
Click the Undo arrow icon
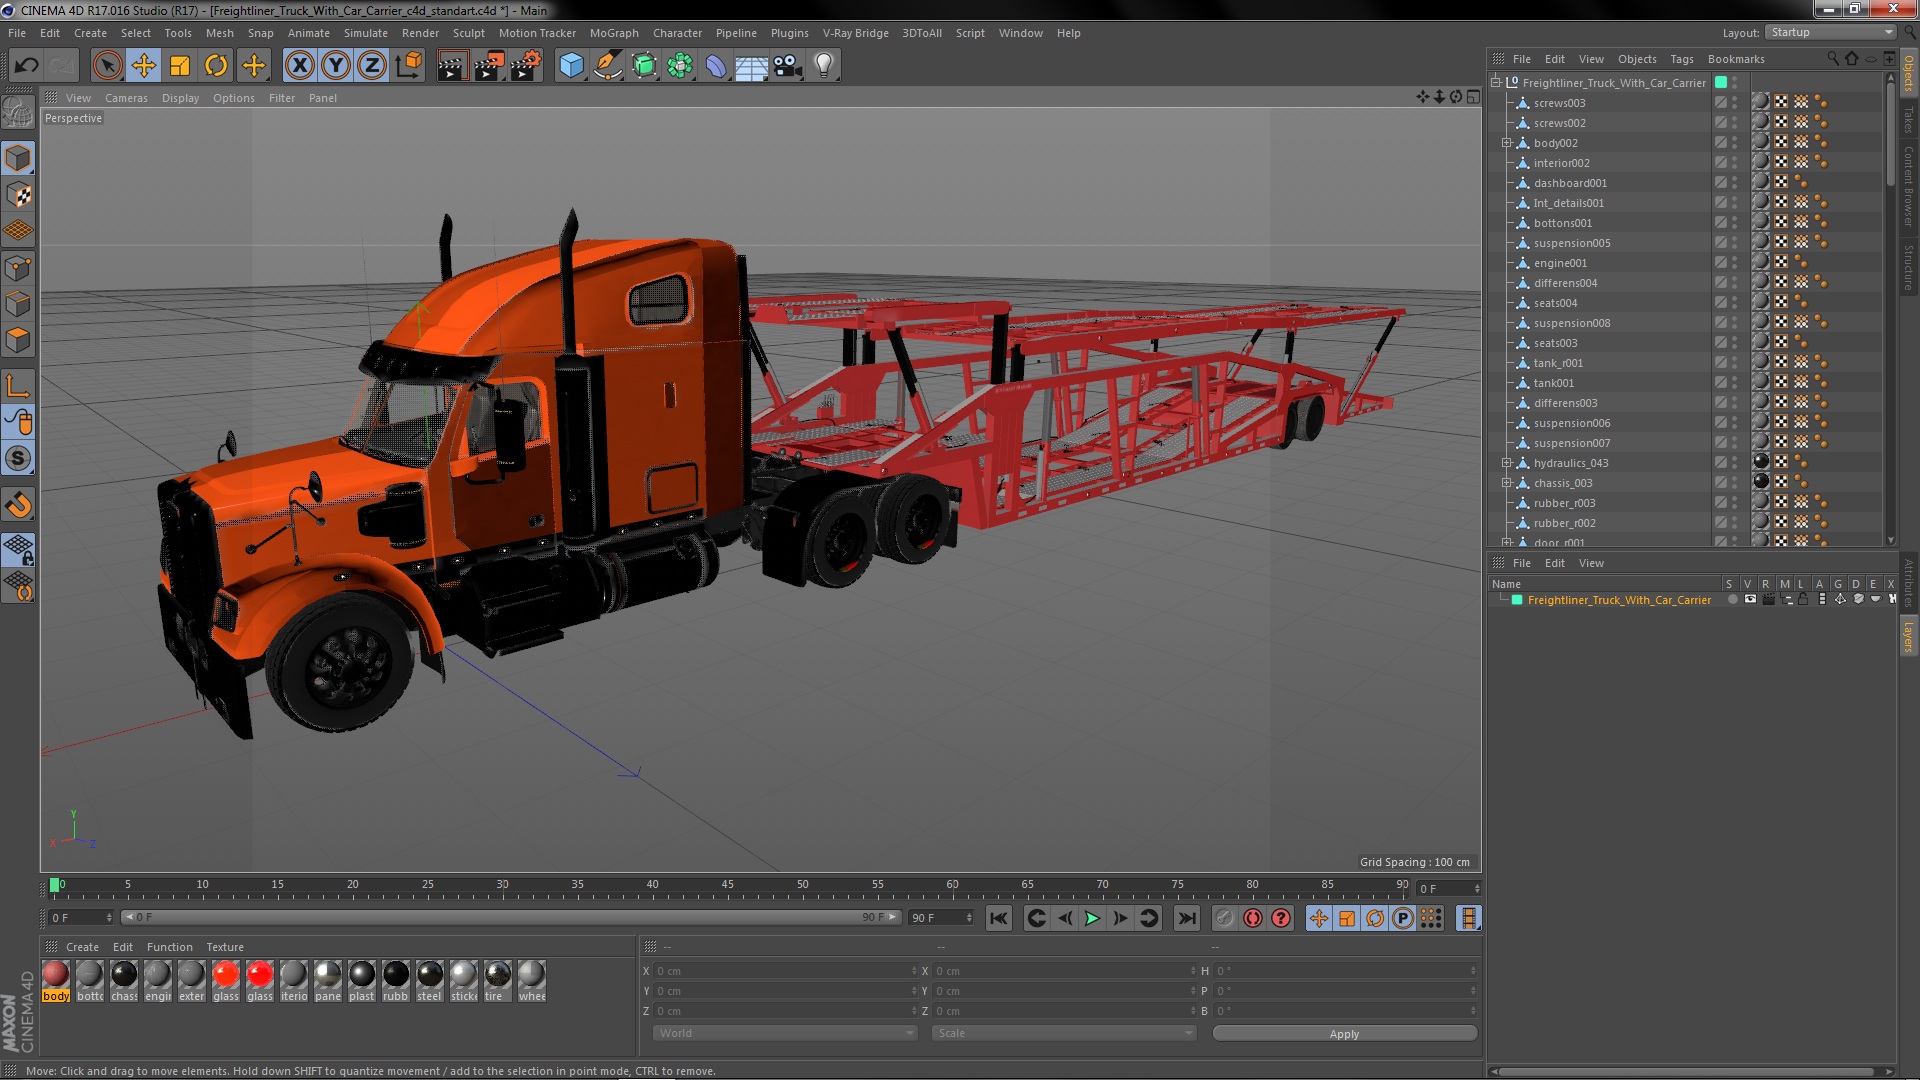point(26,66)
